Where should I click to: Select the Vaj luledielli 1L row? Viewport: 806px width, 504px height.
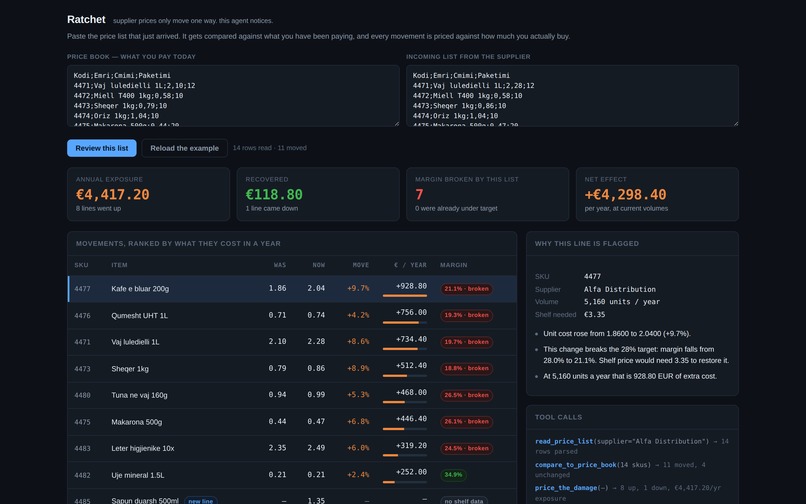pyautogui.click(x=292, y=342)
